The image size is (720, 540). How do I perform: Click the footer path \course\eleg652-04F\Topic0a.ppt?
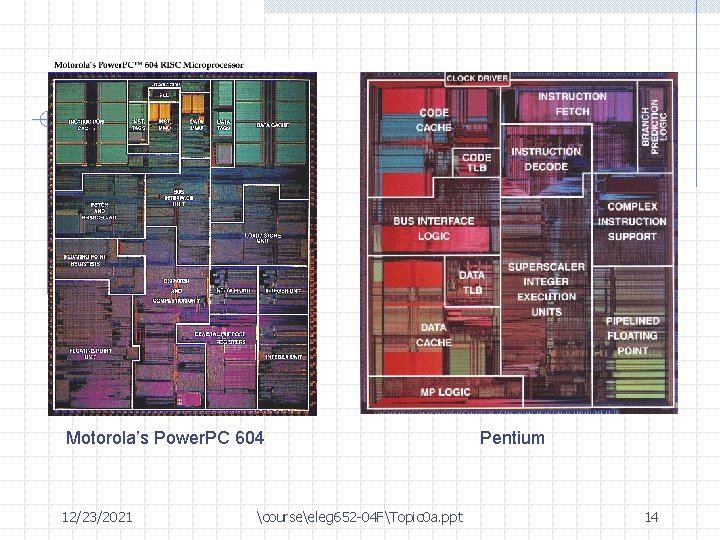(360, 517)
